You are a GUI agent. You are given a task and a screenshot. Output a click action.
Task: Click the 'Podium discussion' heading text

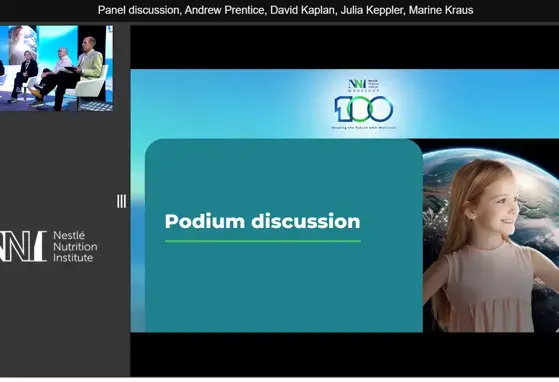tap(262, 221)
